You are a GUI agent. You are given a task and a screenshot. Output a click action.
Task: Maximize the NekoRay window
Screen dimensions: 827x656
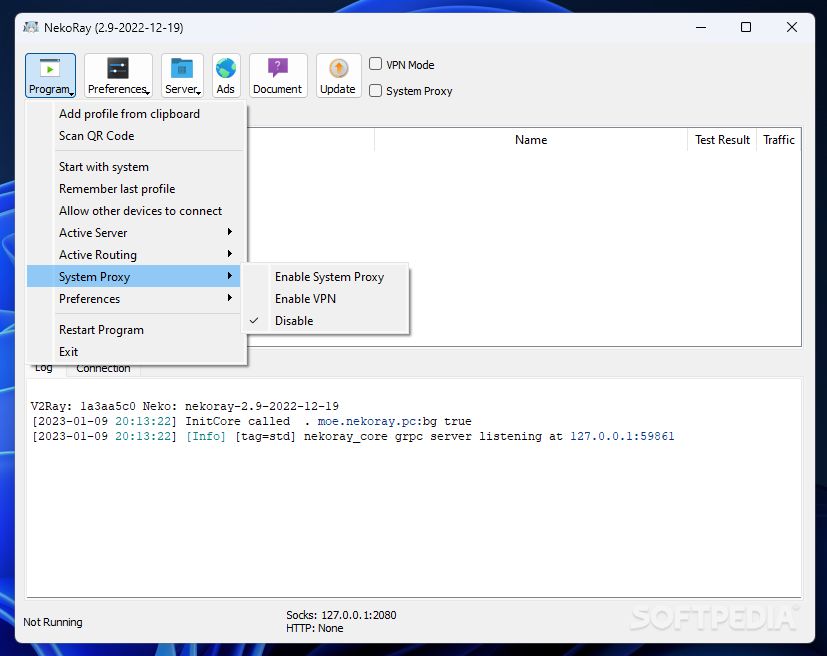[745, 28]
